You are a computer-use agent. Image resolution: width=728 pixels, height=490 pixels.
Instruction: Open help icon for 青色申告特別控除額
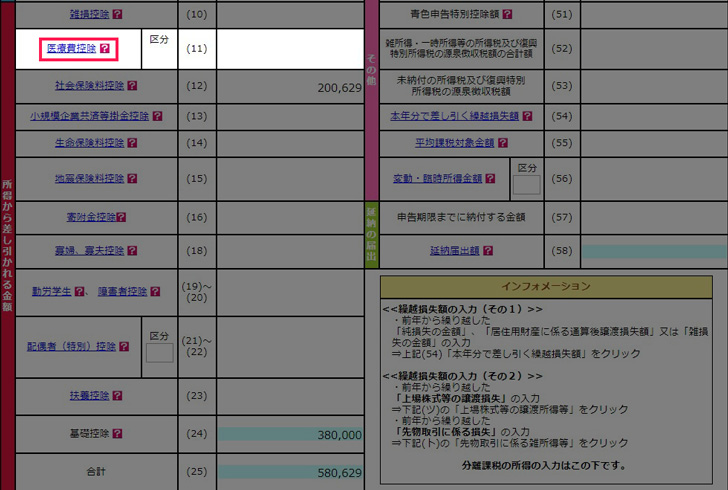[507, 14]
